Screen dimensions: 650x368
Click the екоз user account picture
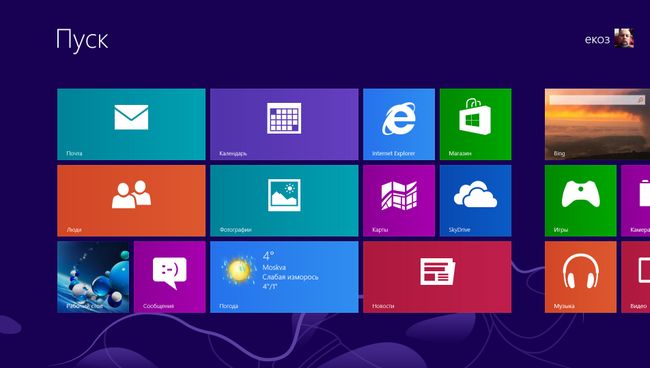point(624,38)
